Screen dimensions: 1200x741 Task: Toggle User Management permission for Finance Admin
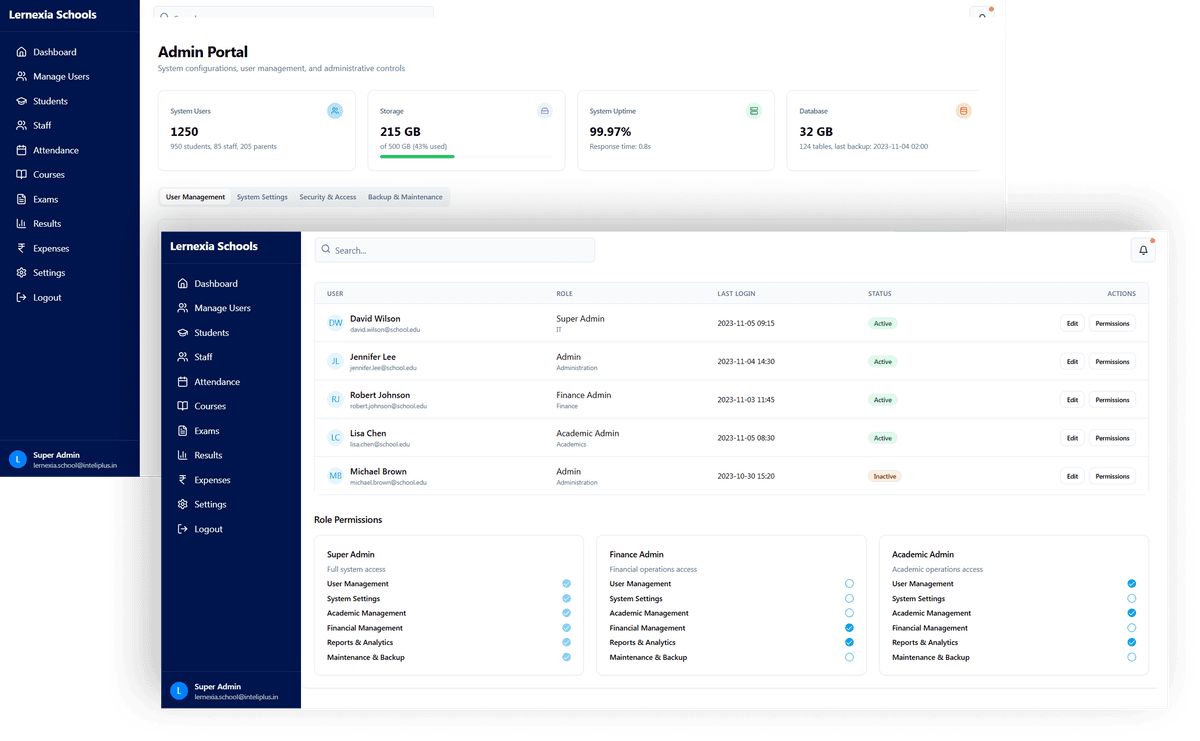[x=849, y=583]
